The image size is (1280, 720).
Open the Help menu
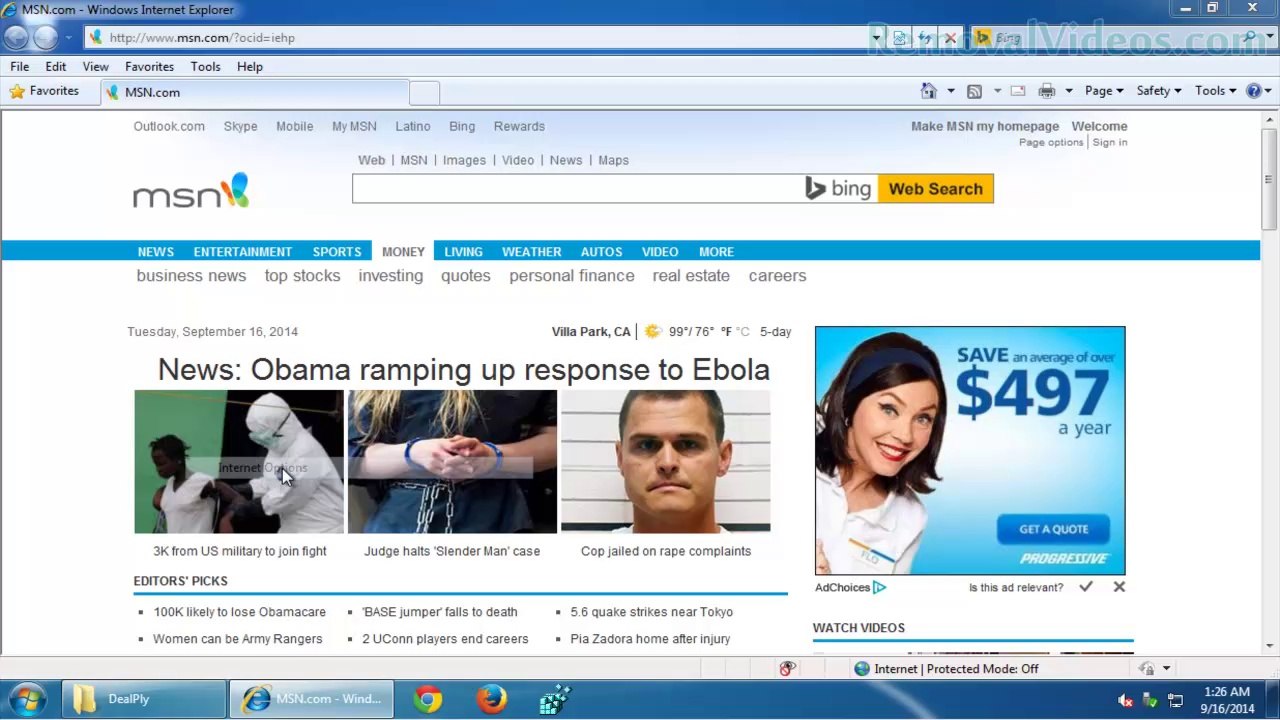tap(249, 66)
